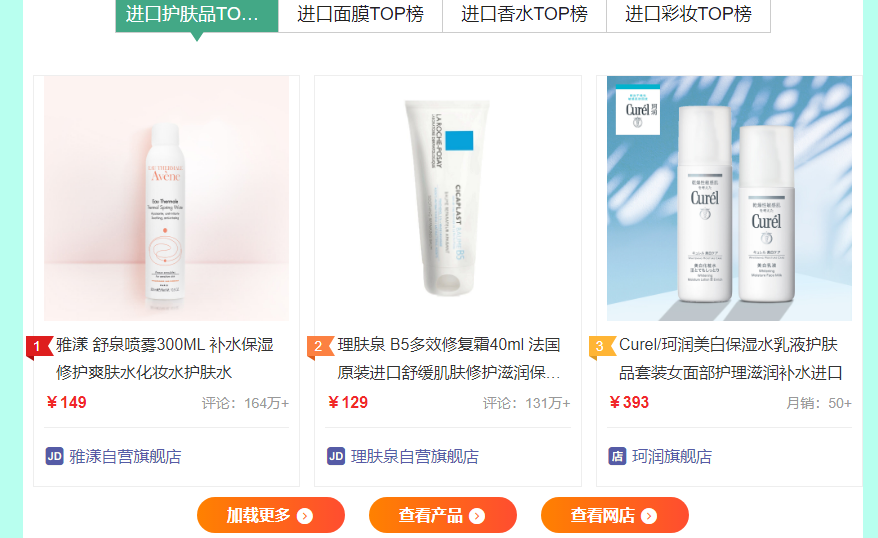
Task: Open the 进口彩妆TOP榜 tab
Action: click(688, 15)
